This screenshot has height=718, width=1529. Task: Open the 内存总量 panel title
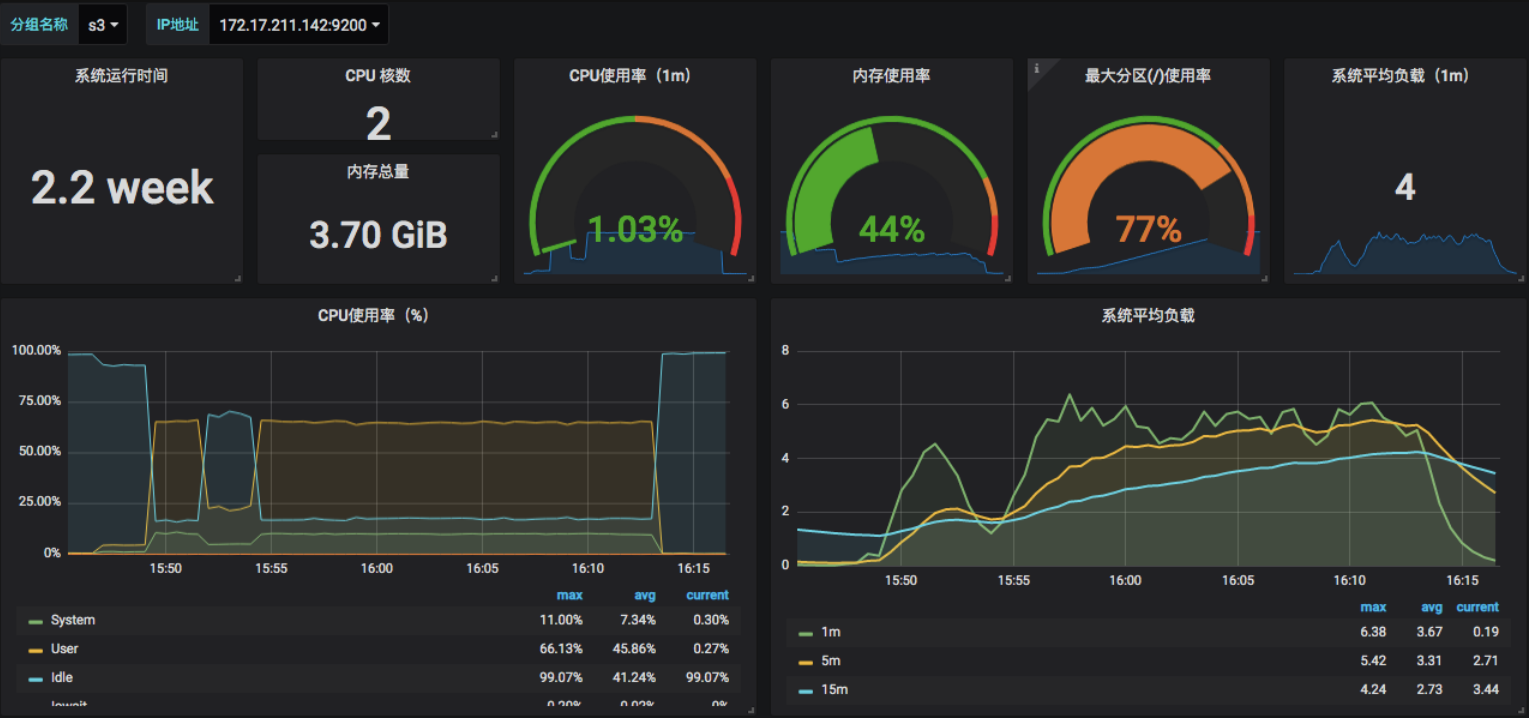(378, 172)
